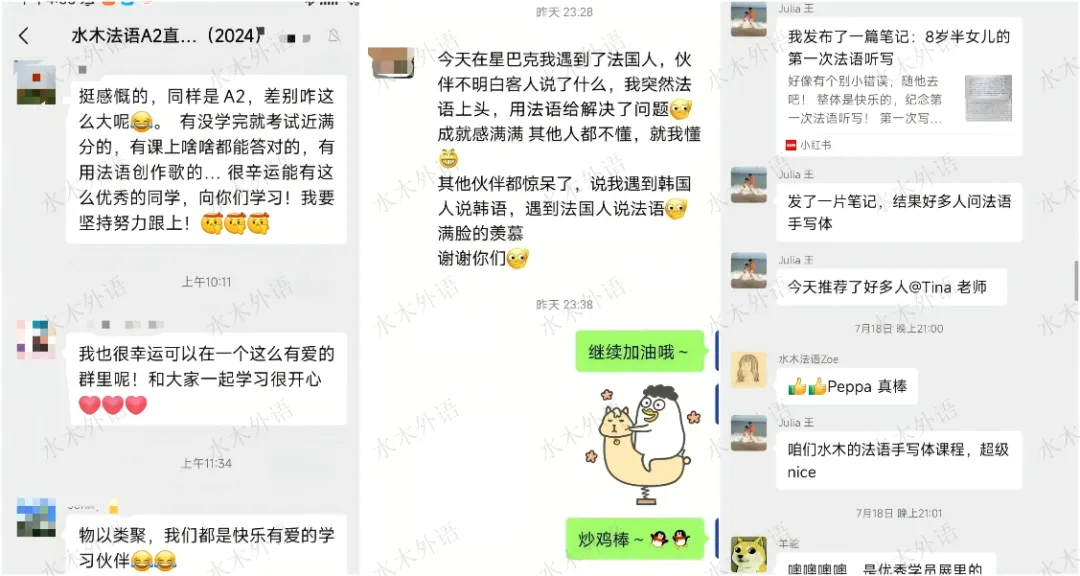This screenshot has height=576, width=1080.
Task: Tap the avatar beside 我也很幸运 message
Action: coord(36,339)
